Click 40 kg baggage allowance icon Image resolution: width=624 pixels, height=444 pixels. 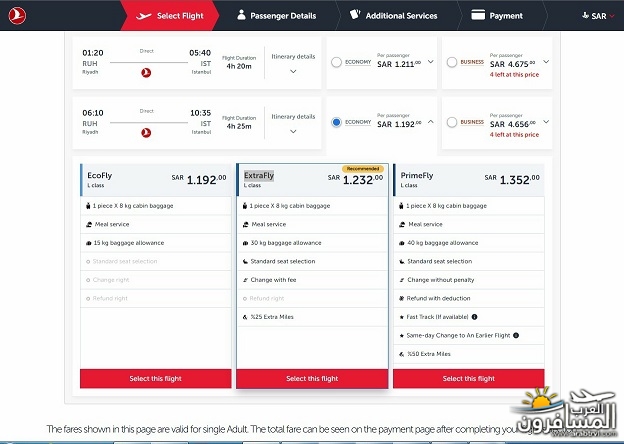(x=402, y=243)
